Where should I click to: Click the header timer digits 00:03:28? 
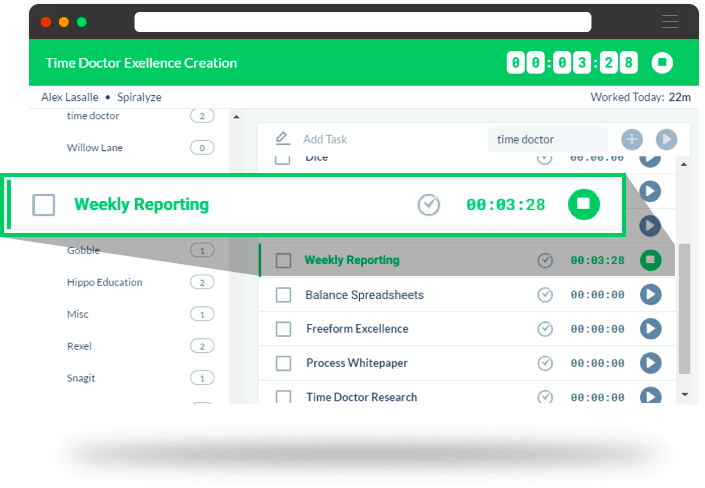click(571, 63)
